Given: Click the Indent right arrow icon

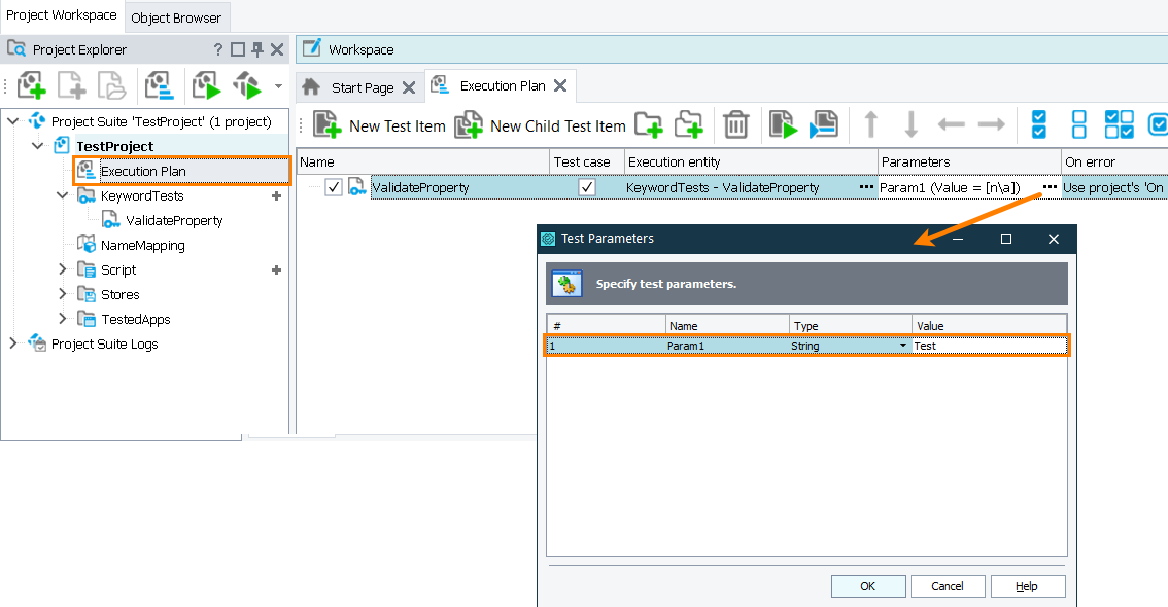Looking at the screenshot, I should (x=990, y=125).
